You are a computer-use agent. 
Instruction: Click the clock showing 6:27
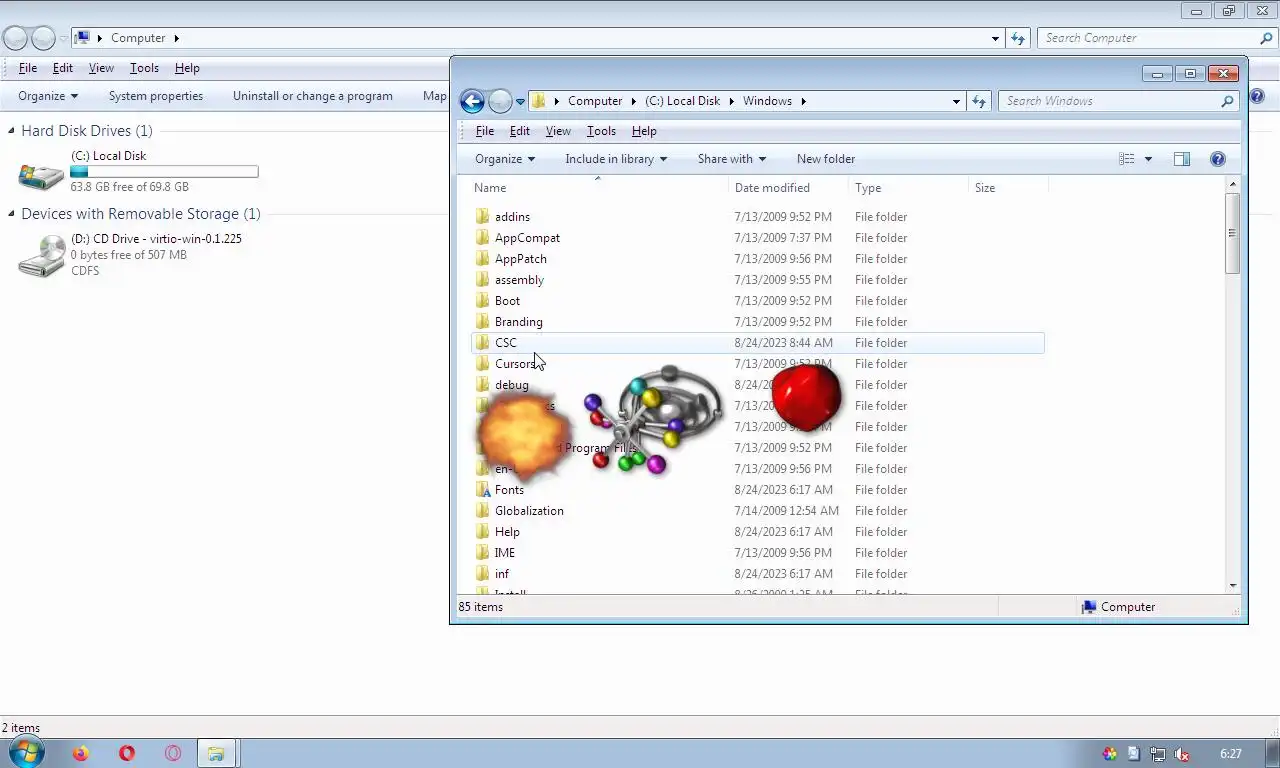(1231, 754)
